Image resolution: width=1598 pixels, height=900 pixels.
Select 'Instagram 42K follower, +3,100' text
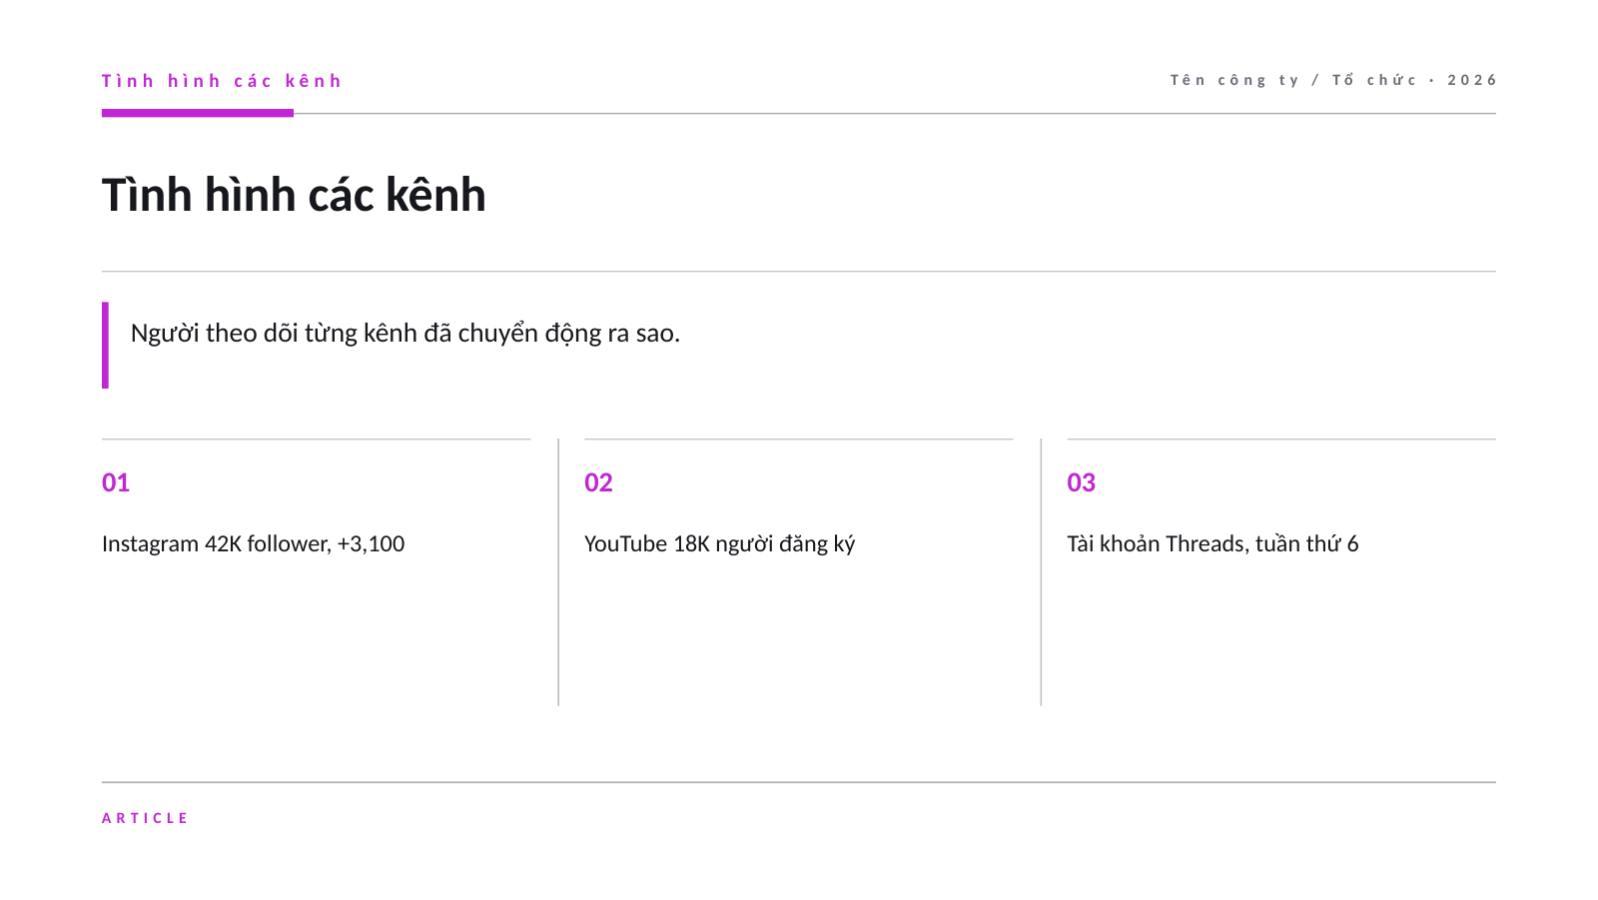pyautogui.click(x=253, y=544)
